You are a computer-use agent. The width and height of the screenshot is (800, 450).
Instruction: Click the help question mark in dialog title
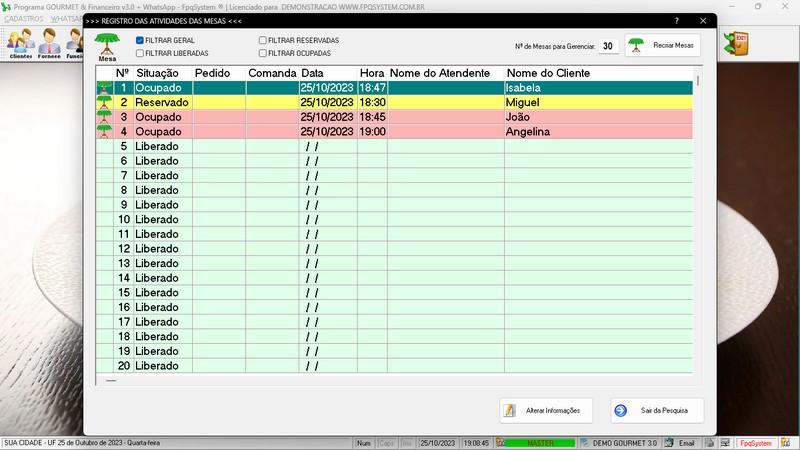pos(677,21)
